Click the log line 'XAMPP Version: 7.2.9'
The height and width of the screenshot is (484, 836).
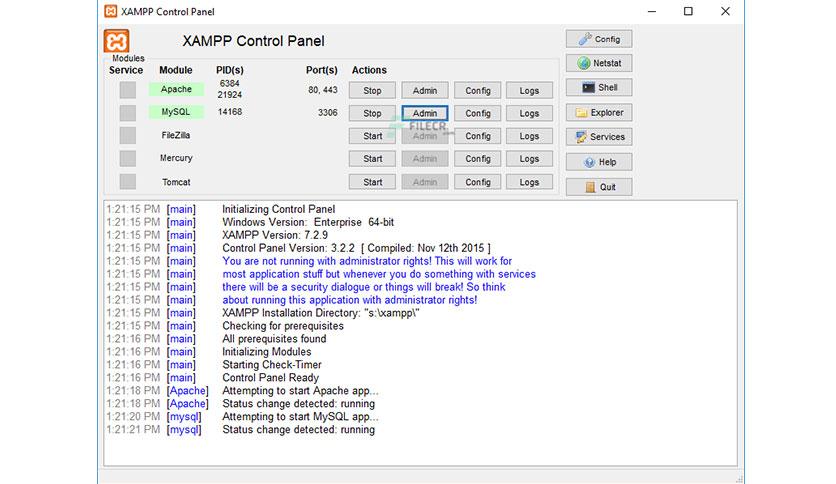point(275,235)
